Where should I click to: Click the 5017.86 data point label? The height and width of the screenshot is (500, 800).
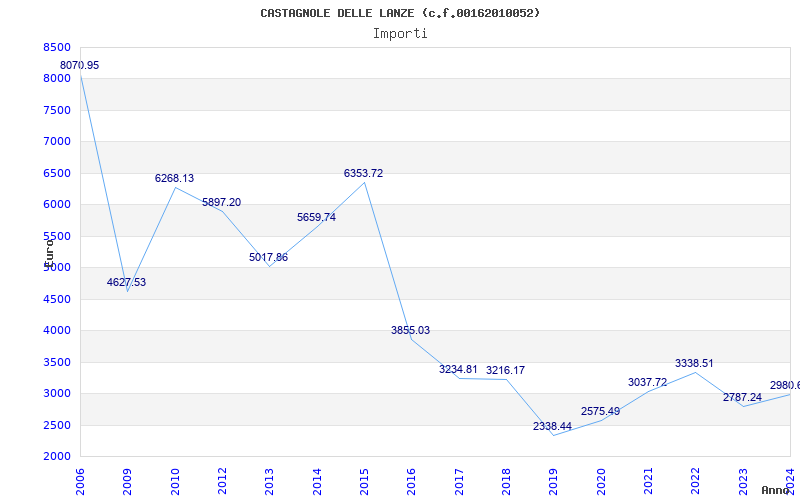point(268,257)
